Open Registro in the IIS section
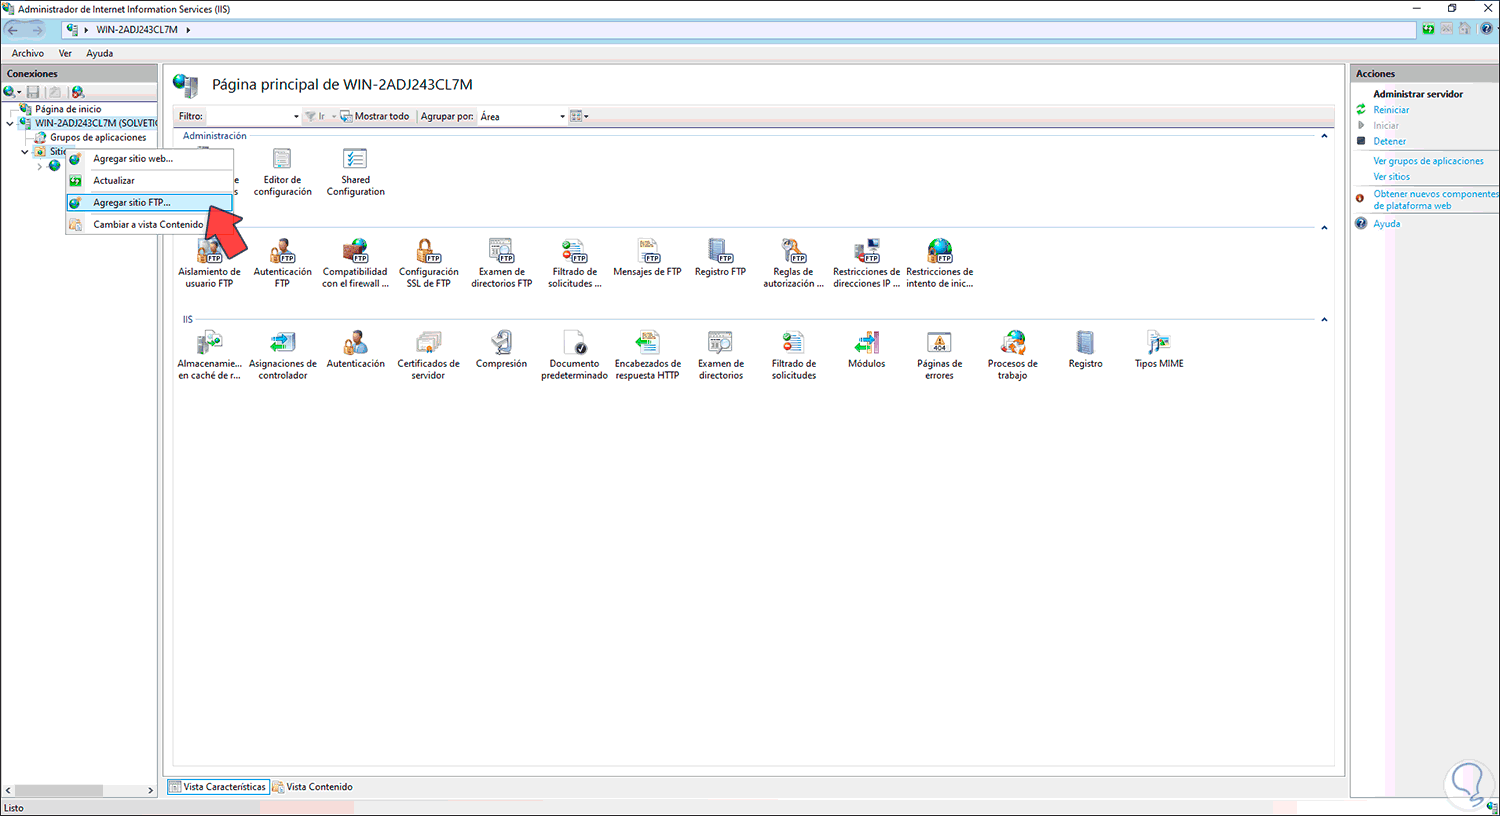Image resolution: width=1500 pixels, height=816 pixels. click(1085, 350)
